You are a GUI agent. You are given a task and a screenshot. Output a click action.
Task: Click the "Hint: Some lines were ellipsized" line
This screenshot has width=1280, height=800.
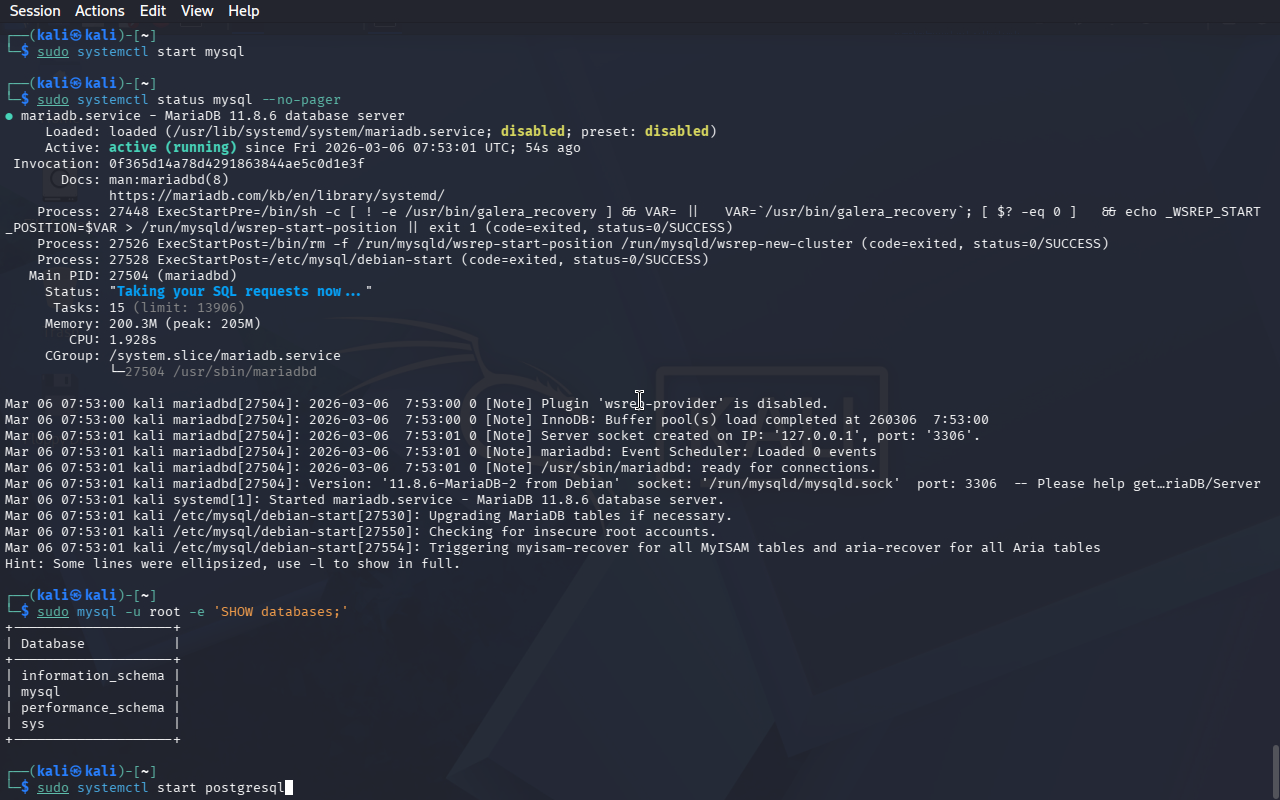[232, 564]
